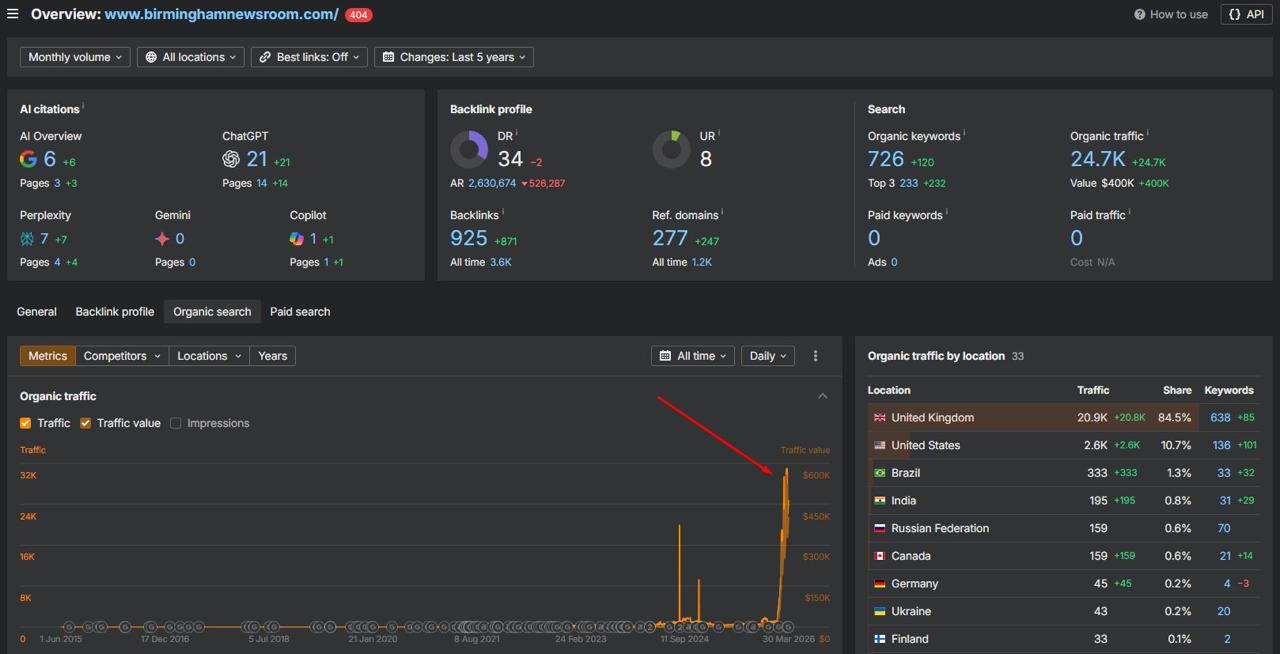Uncheck the Traffic value checkbox
This screenshot has height=654, width=1280.
[x=85, y=423]
